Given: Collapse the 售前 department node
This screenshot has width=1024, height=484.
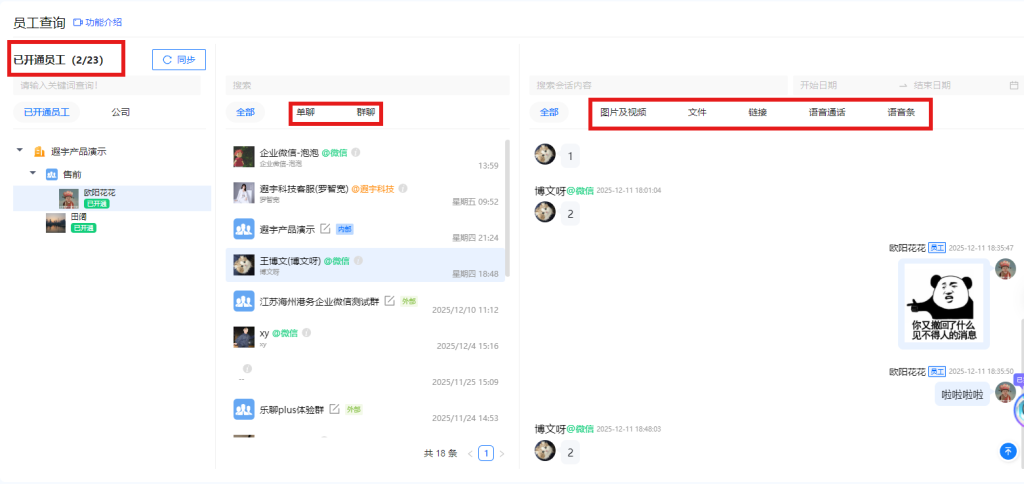Looking at the screenshot, I should click(x=33, y=174).
